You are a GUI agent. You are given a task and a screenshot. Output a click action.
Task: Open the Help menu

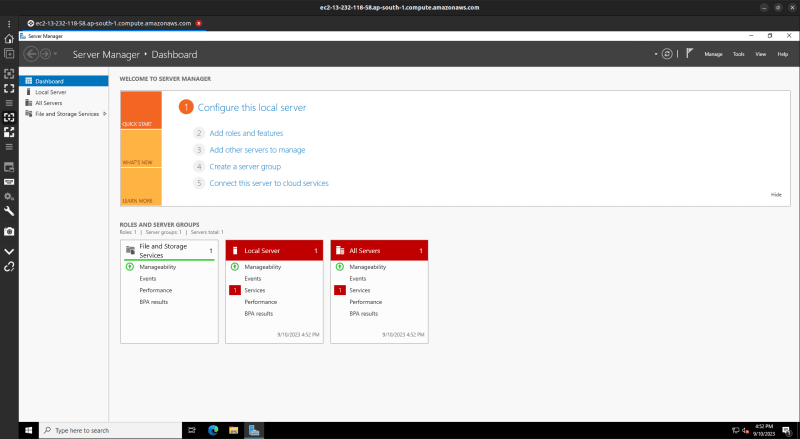(x=783, y=54)
